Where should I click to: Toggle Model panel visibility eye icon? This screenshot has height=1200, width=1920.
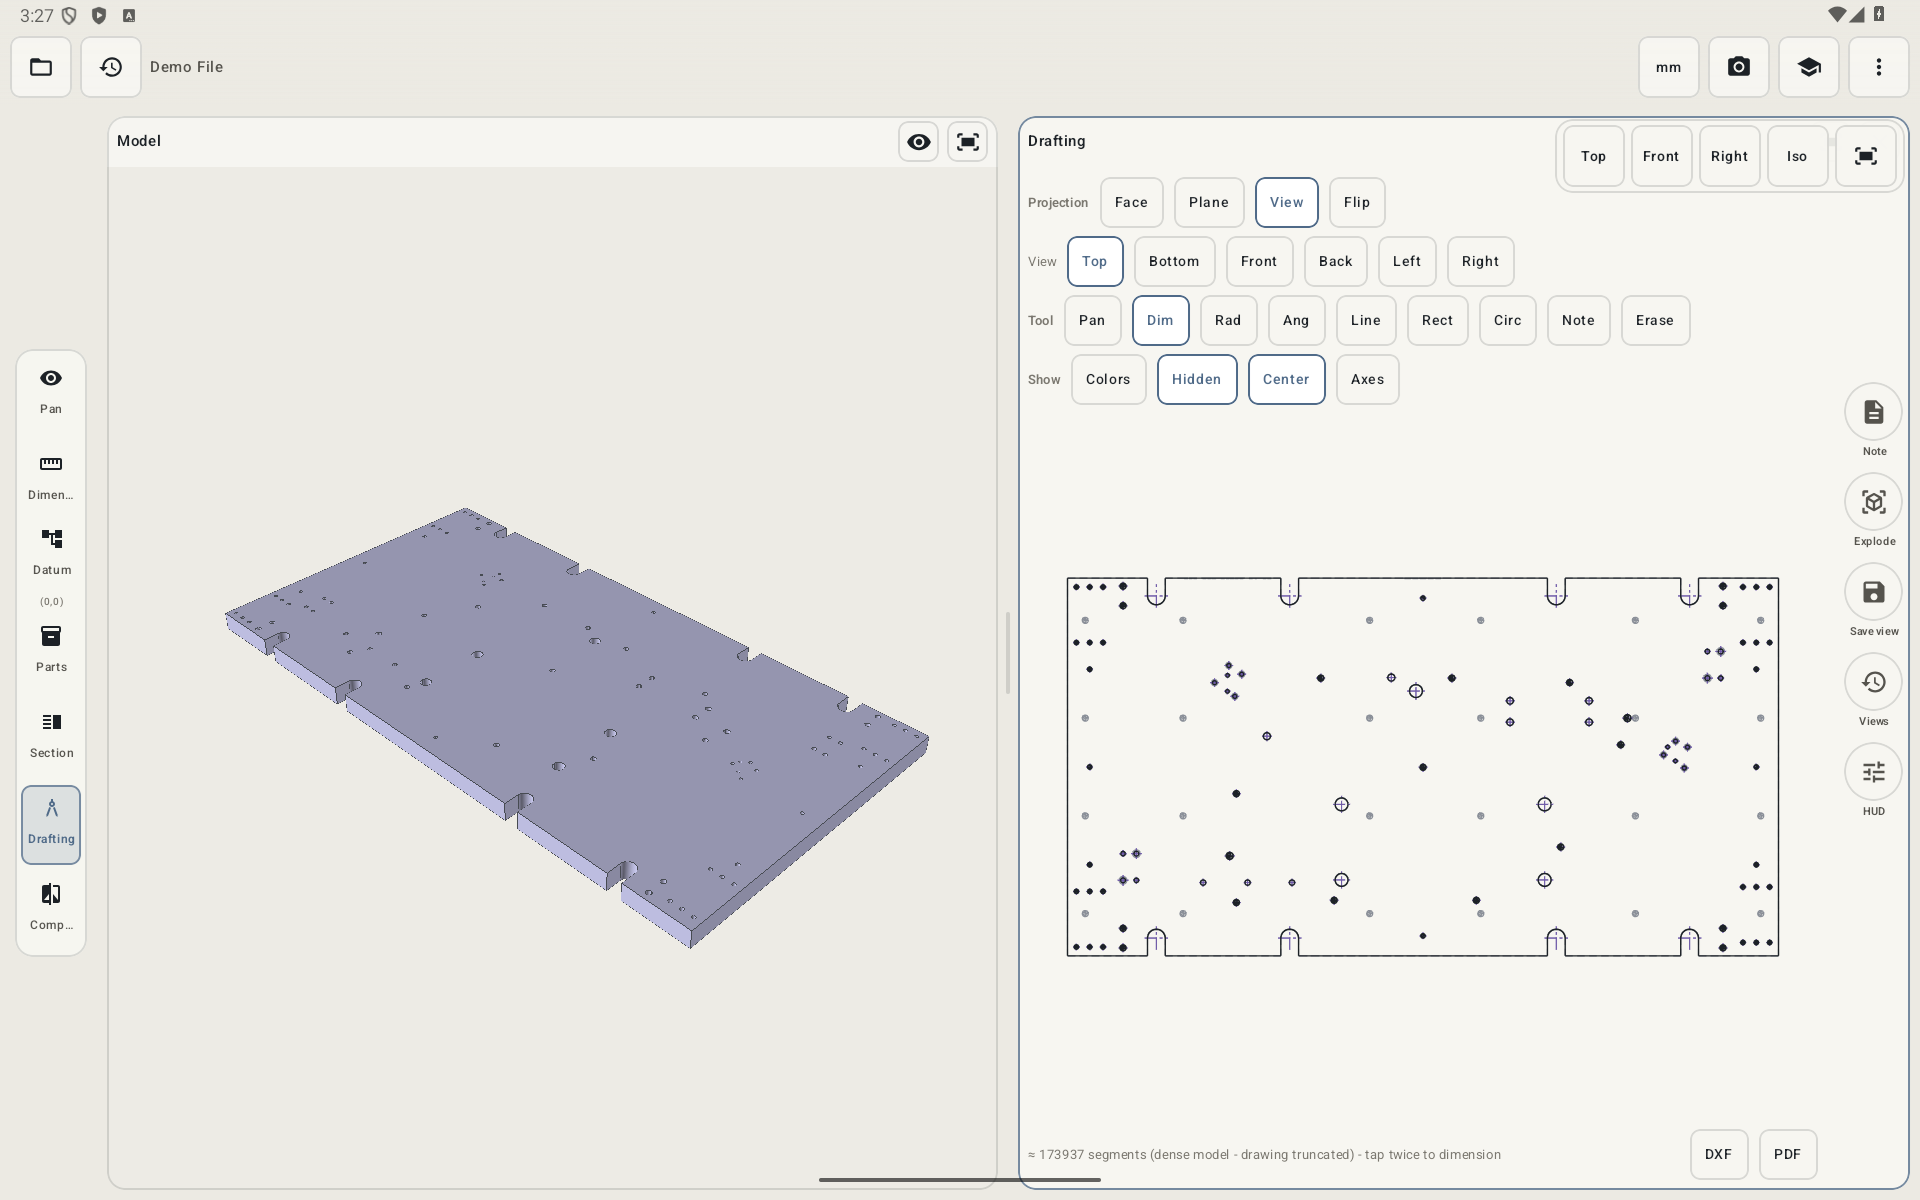click(x=919, y=142)
